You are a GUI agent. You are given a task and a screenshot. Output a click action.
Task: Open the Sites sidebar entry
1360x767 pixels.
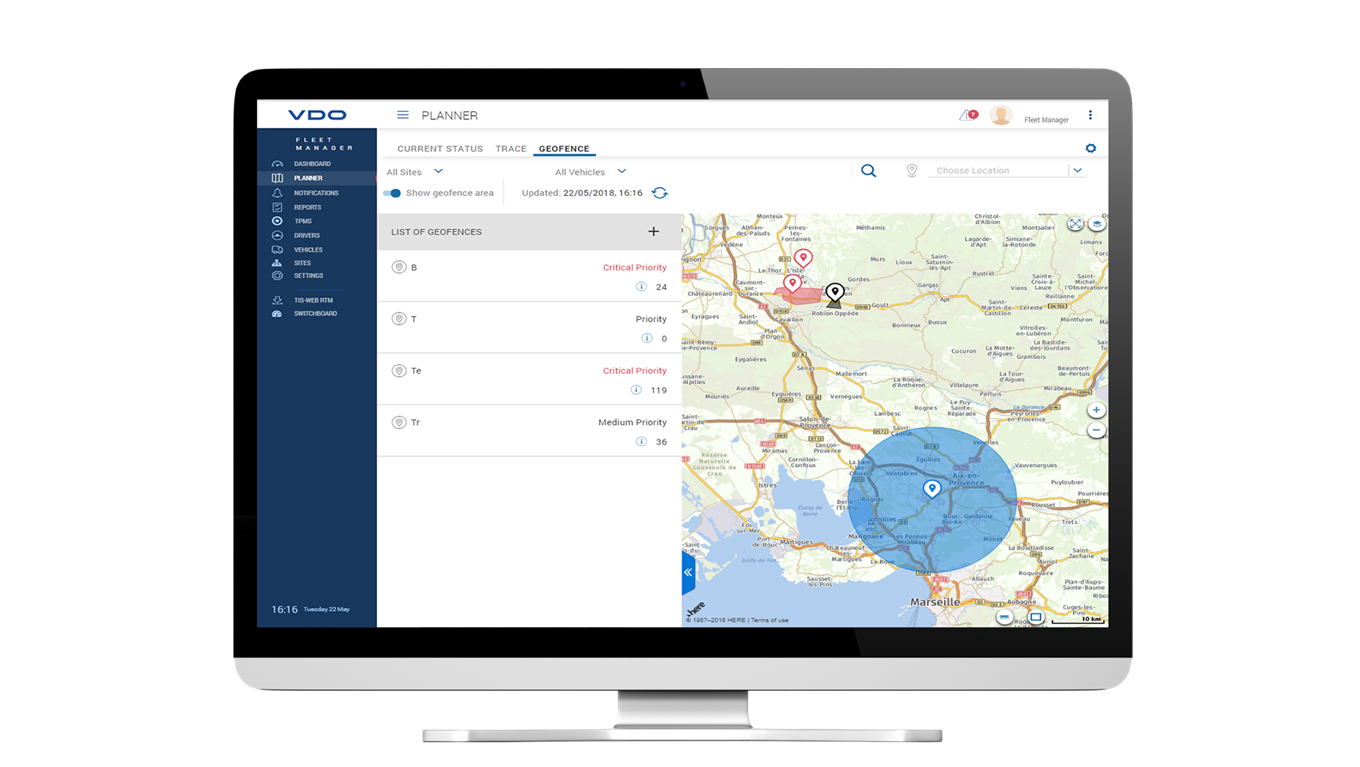pos(302,263)
